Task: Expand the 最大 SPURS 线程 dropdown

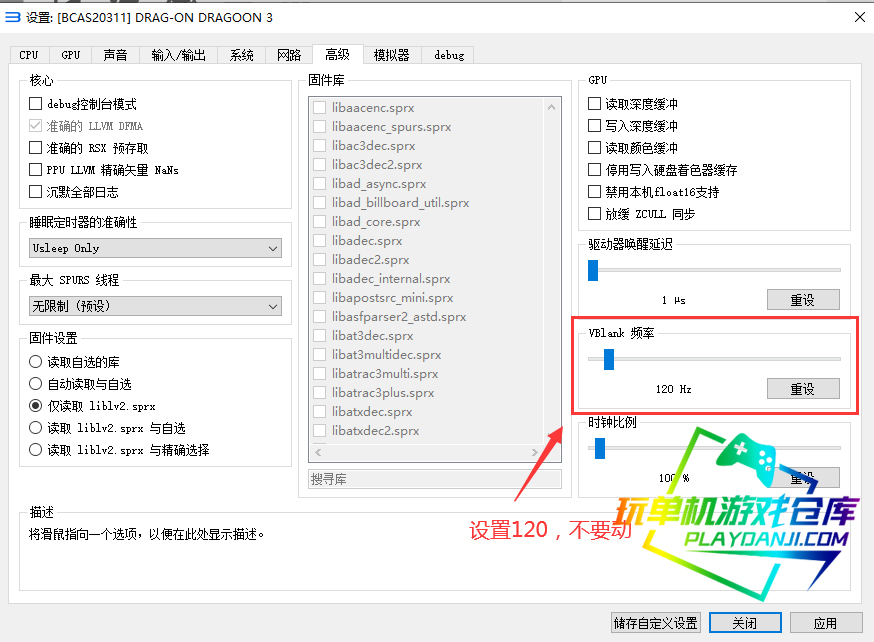Action: (x=155, y=306)
